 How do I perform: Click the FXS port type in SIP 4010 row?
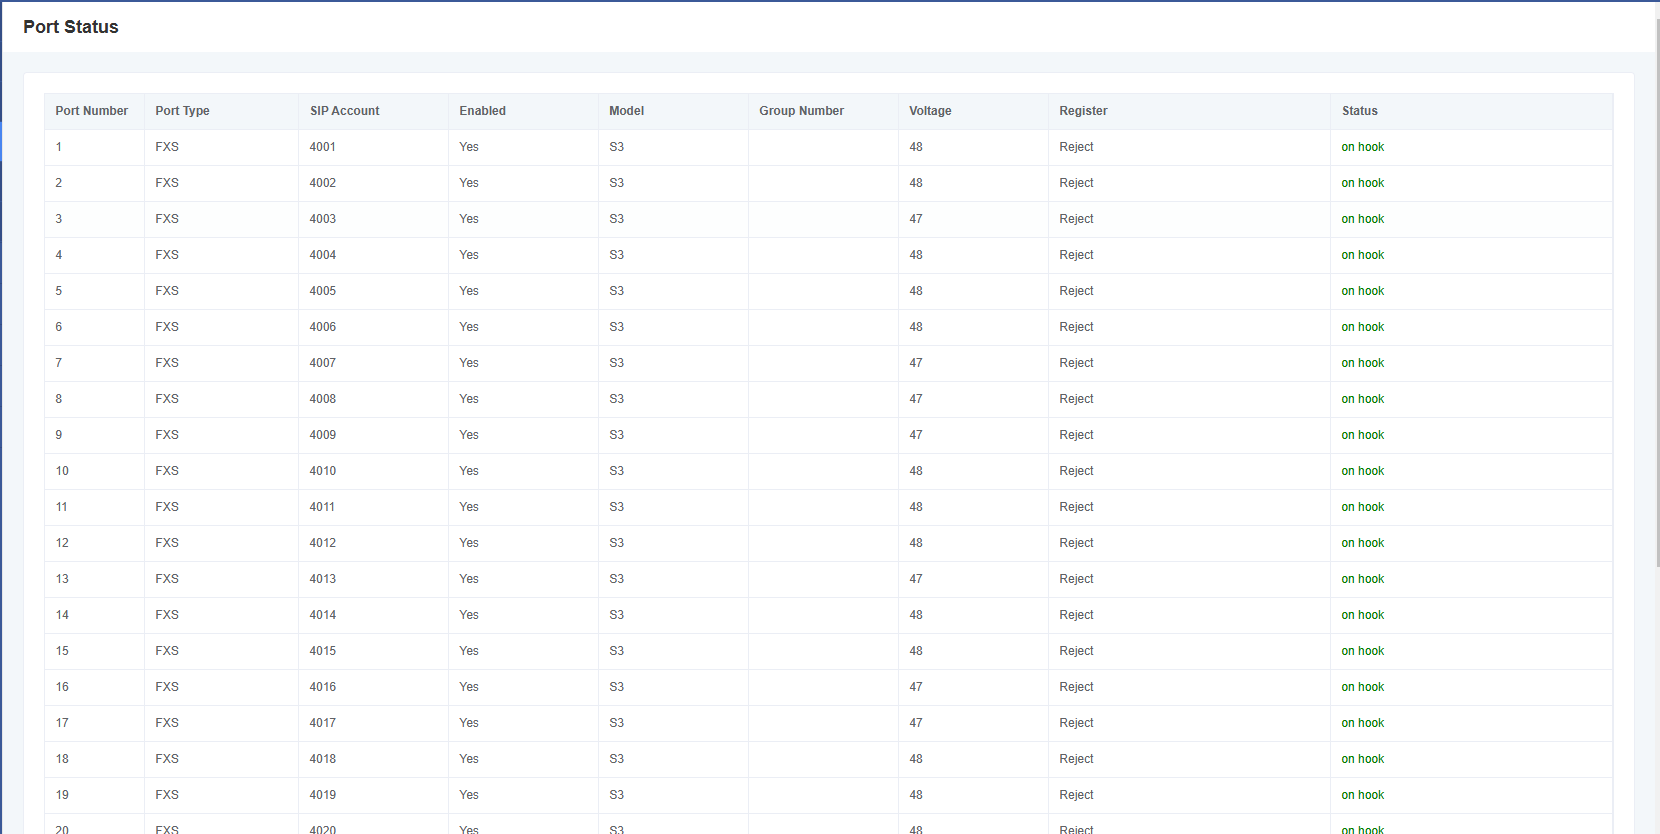coord(167,471)
